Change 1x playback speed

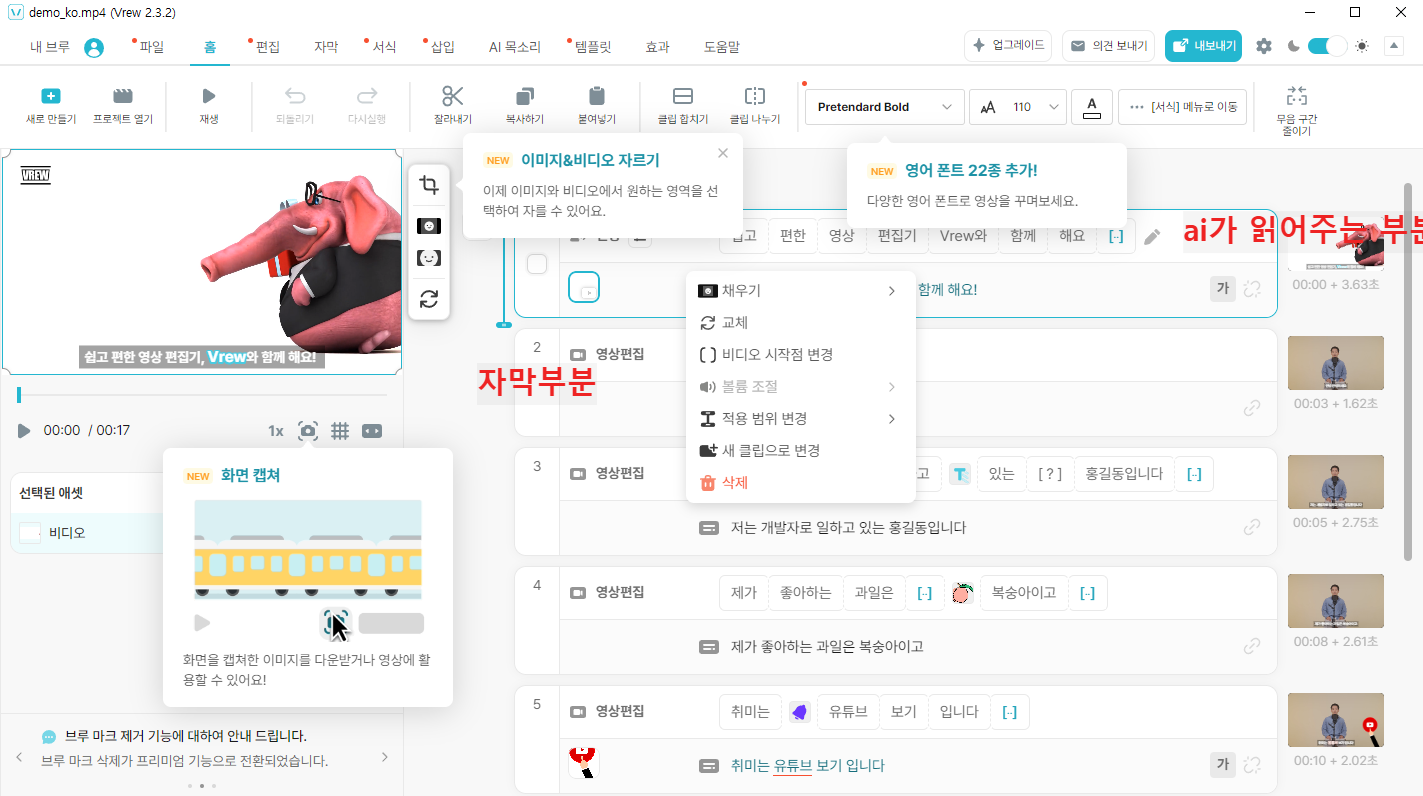click(276, 431)
